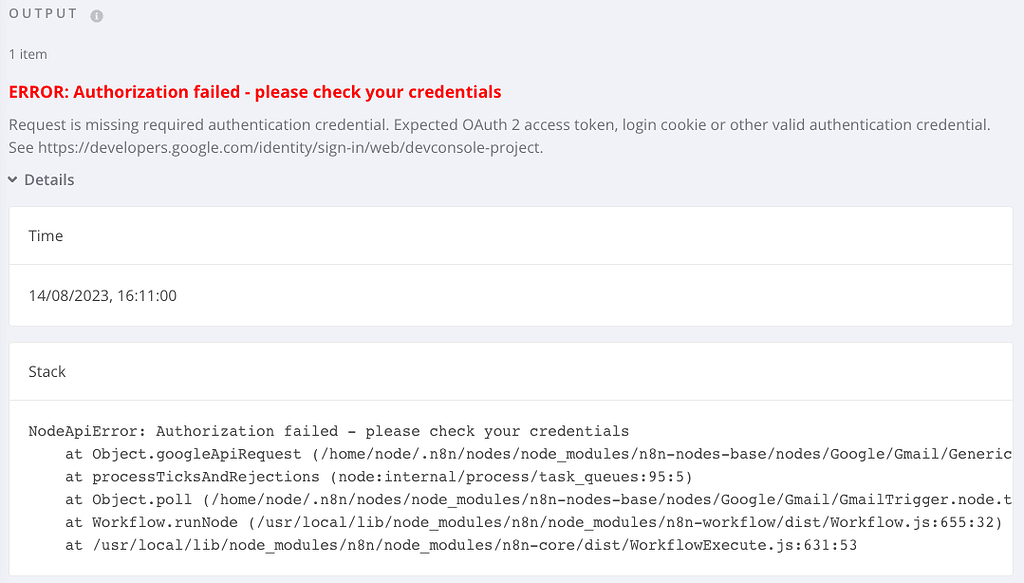The image size is (1024, 583).
Task: Click the red Authorization failed error heading
Action: 254,91
